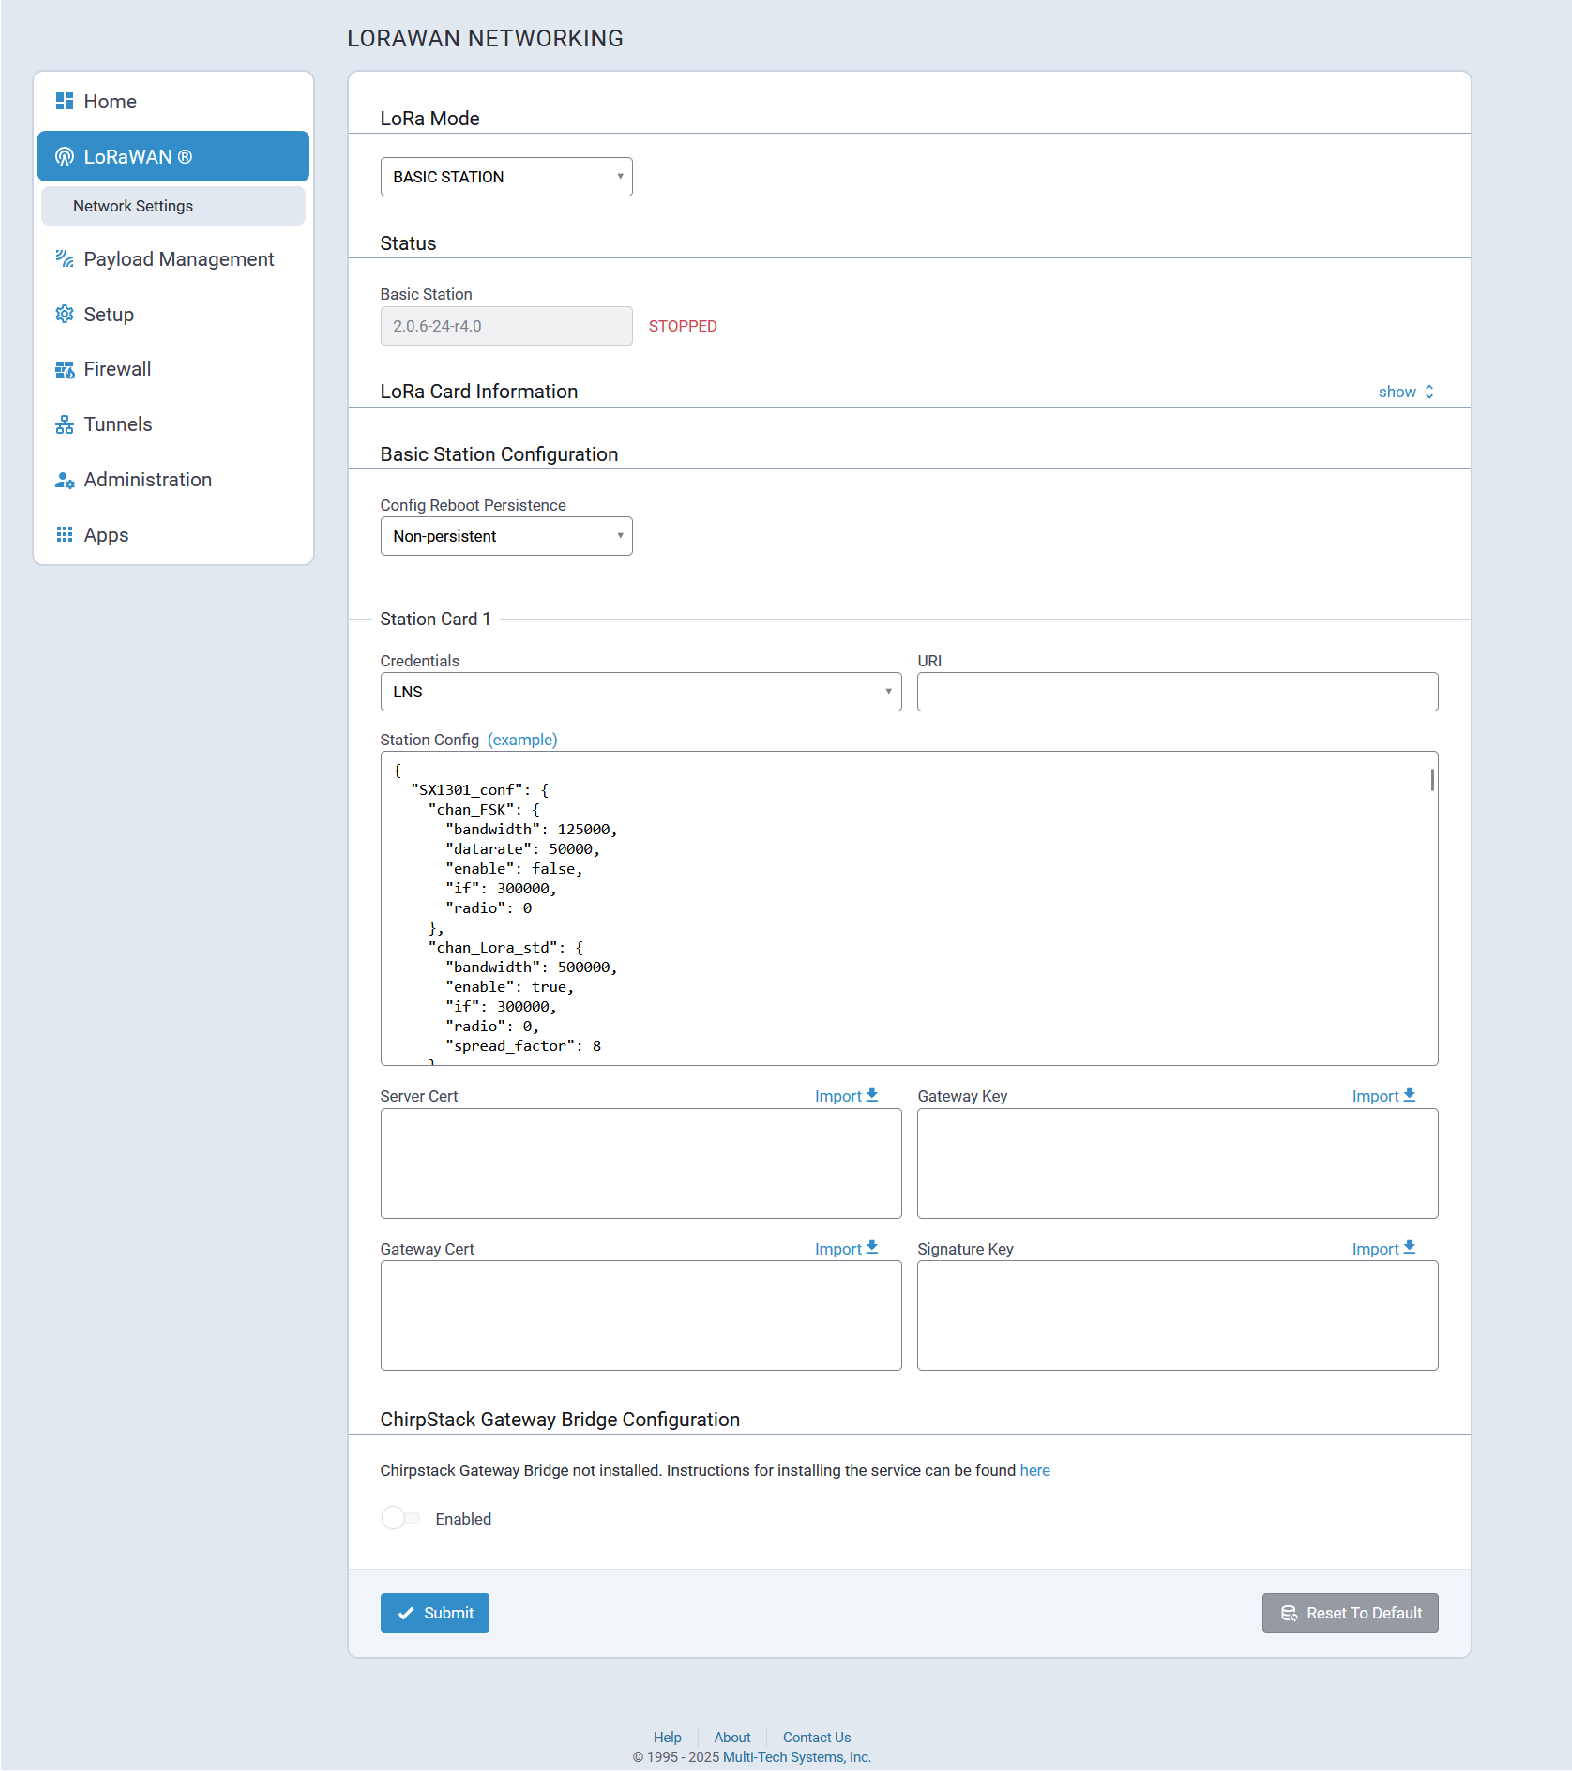Expand LoRa Card Information with show

1405,392
